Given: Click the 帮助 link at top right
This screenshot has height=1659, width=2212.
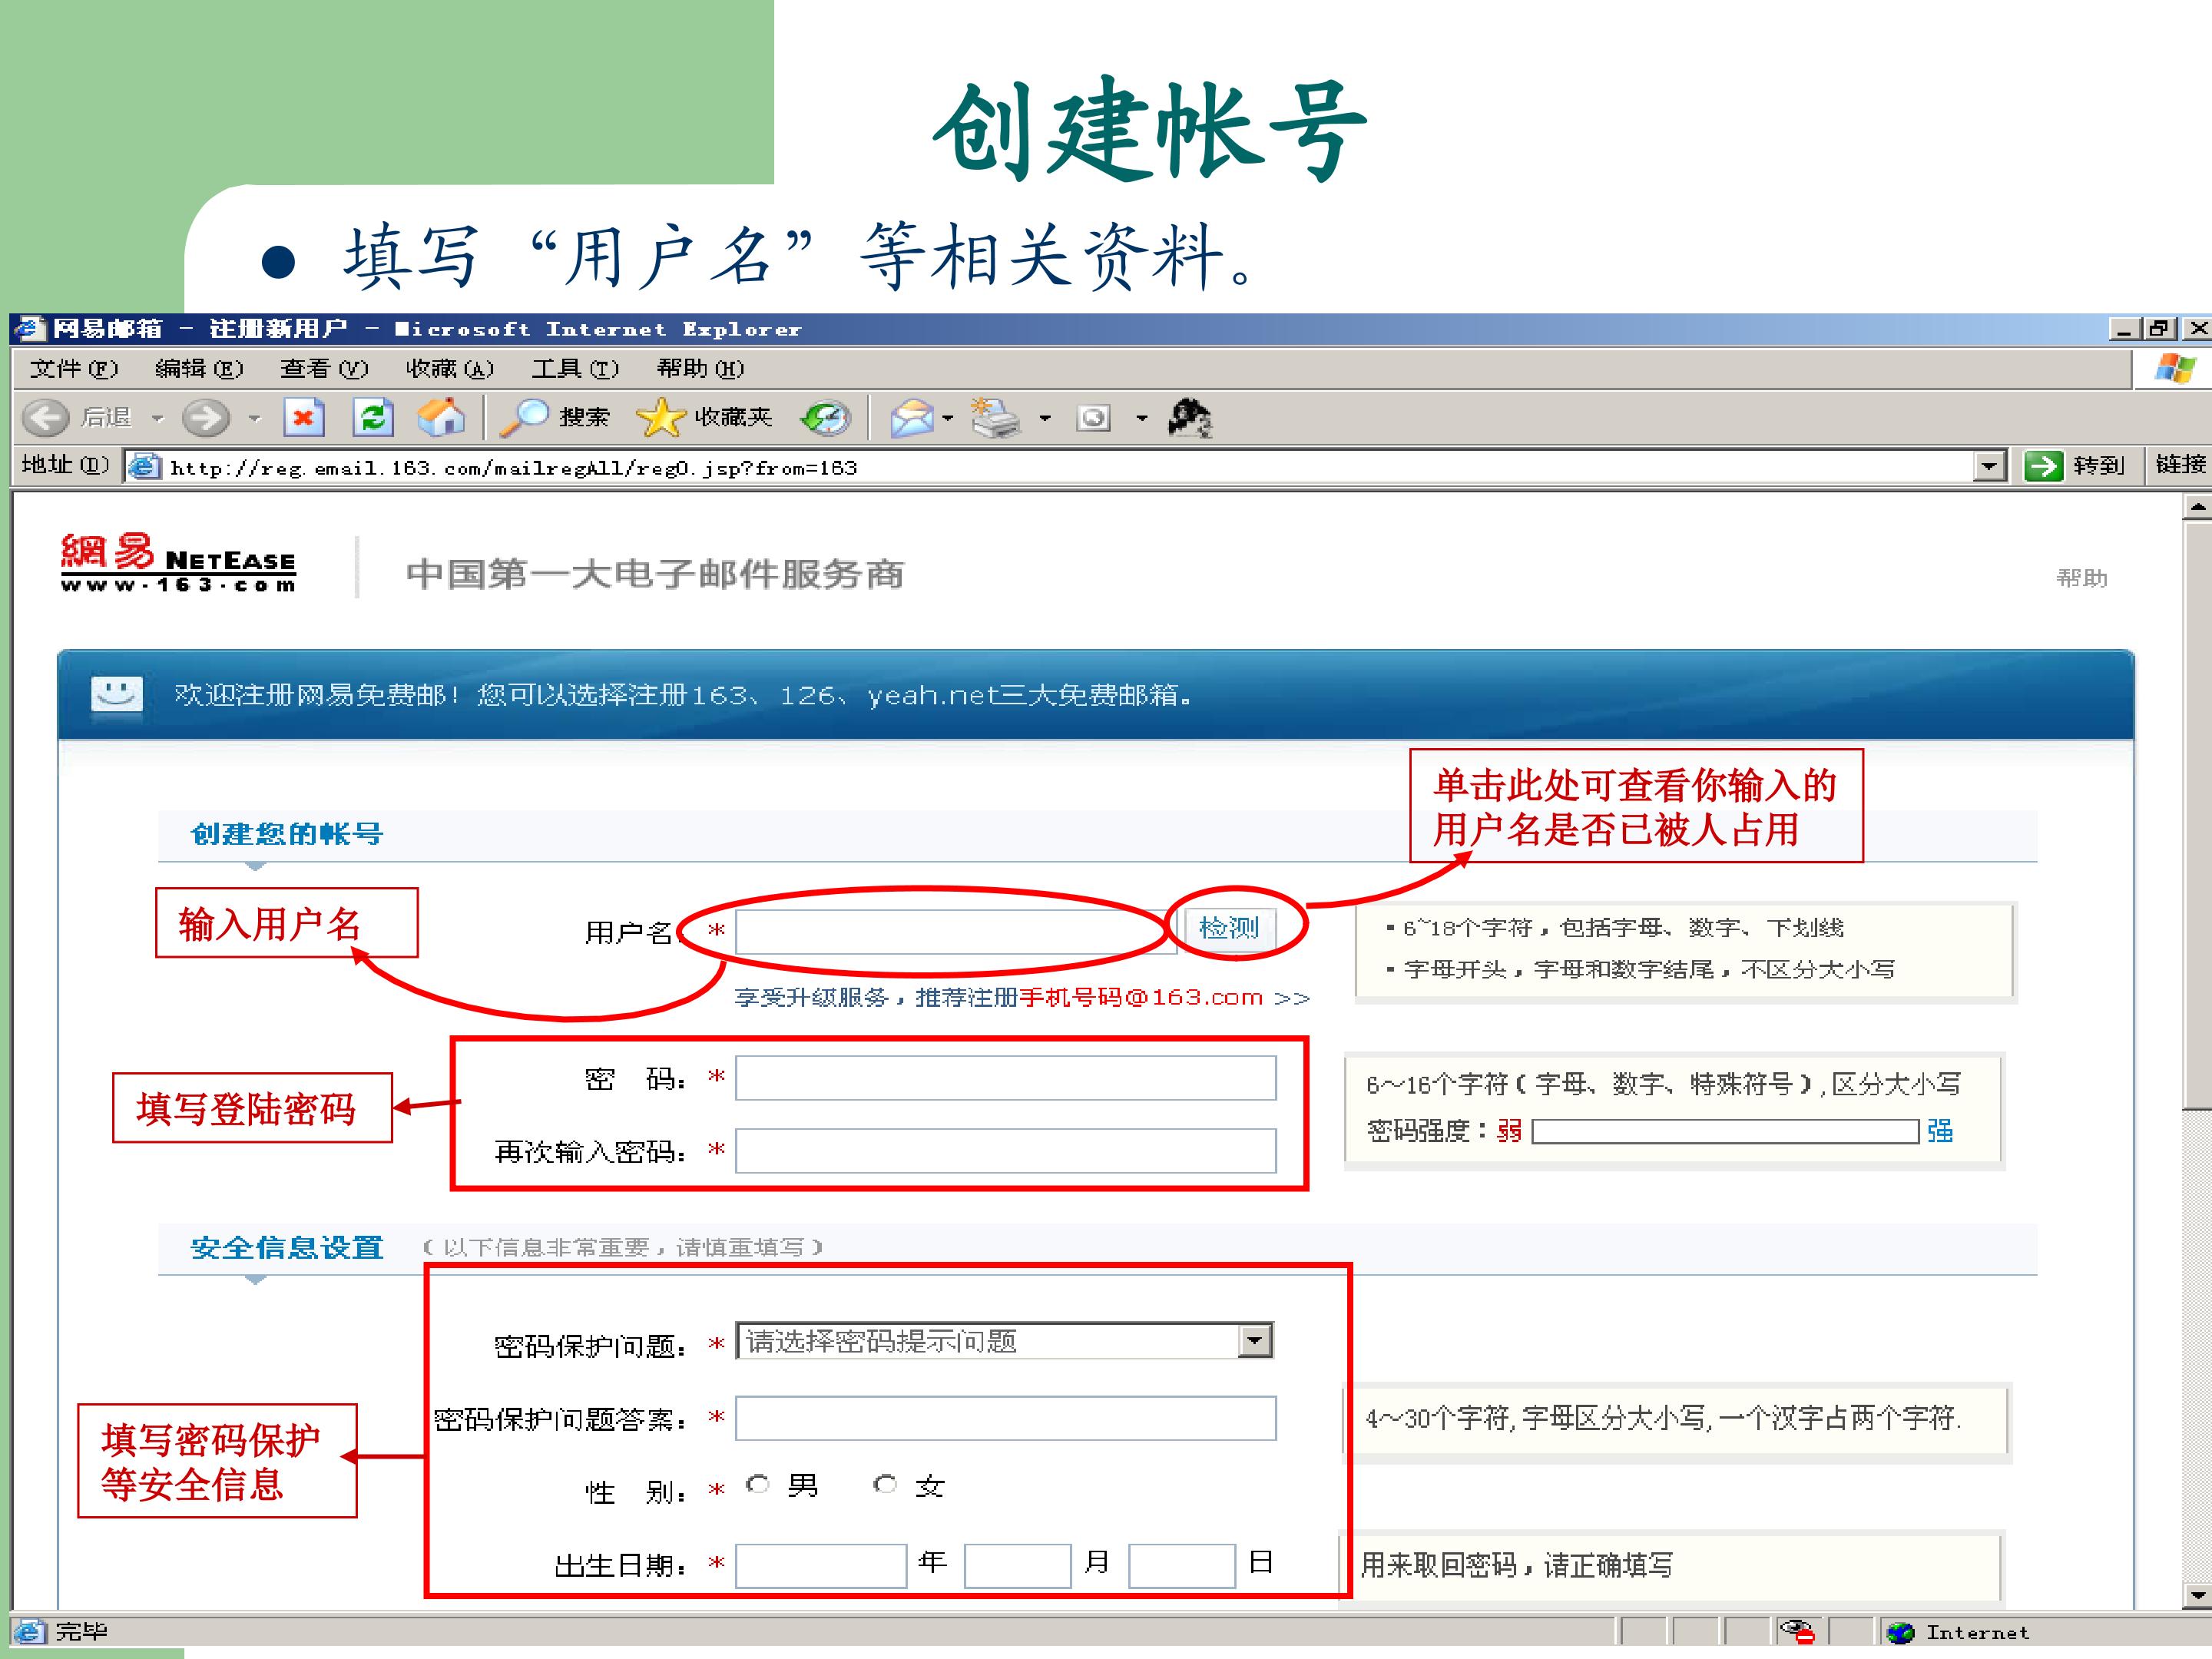Looking at the screenshot, I should [2082, 578].
